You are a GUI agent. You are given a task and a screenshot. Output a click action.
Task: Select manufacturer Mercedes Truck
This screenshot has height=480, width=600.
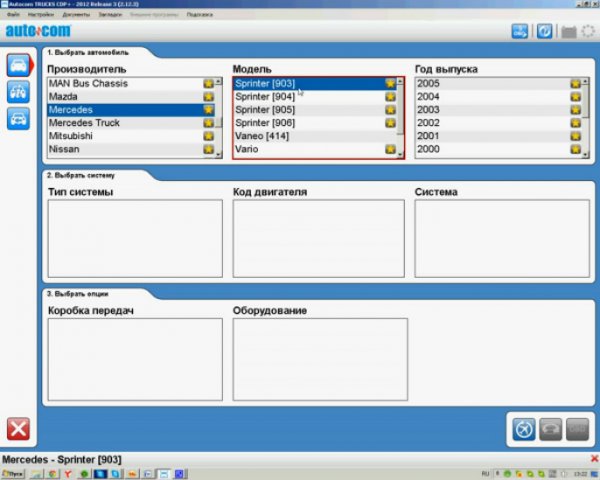tap(131, 123)
